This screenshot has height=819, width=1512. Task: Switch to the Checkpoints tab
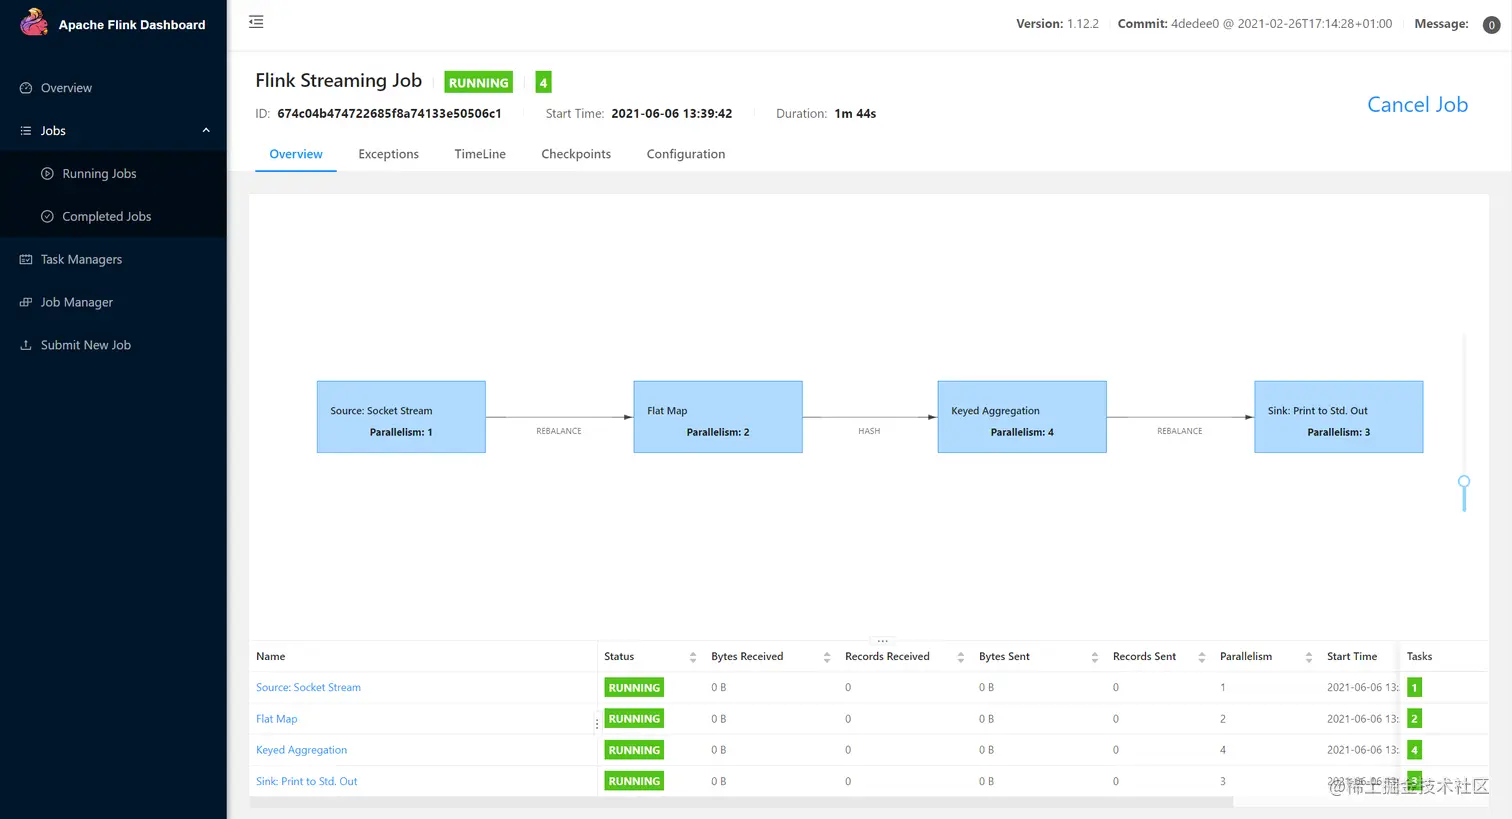coord(576,154)
